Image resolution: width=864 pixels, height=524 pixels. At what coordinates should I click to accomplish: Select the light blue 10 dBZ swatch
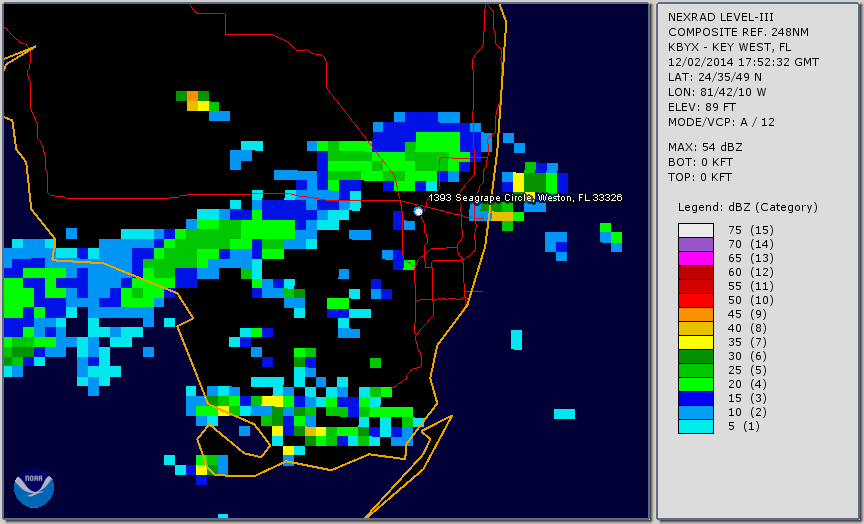pos(696,413)
